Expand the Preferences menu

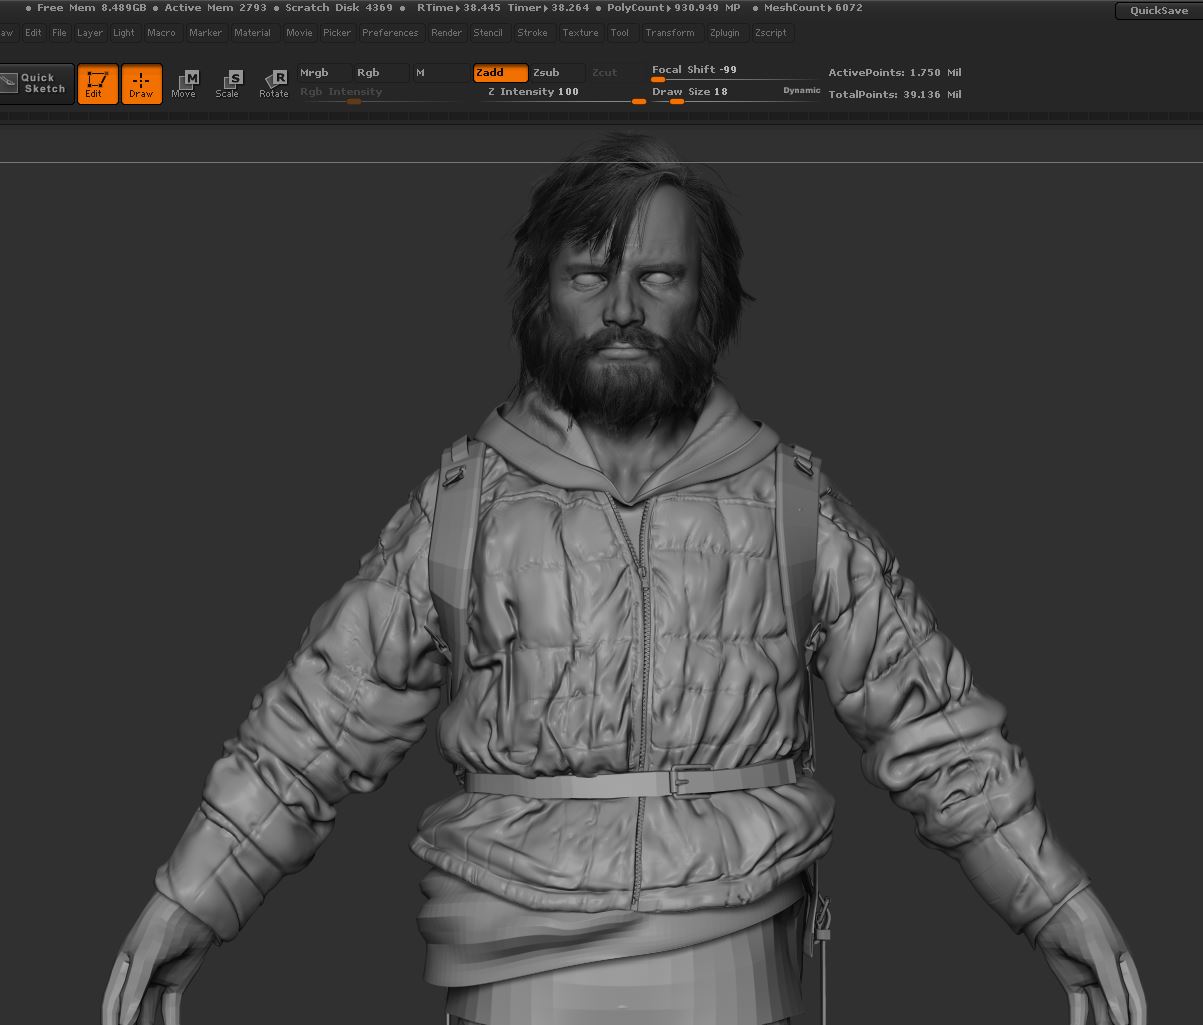[x=390, y=33]
